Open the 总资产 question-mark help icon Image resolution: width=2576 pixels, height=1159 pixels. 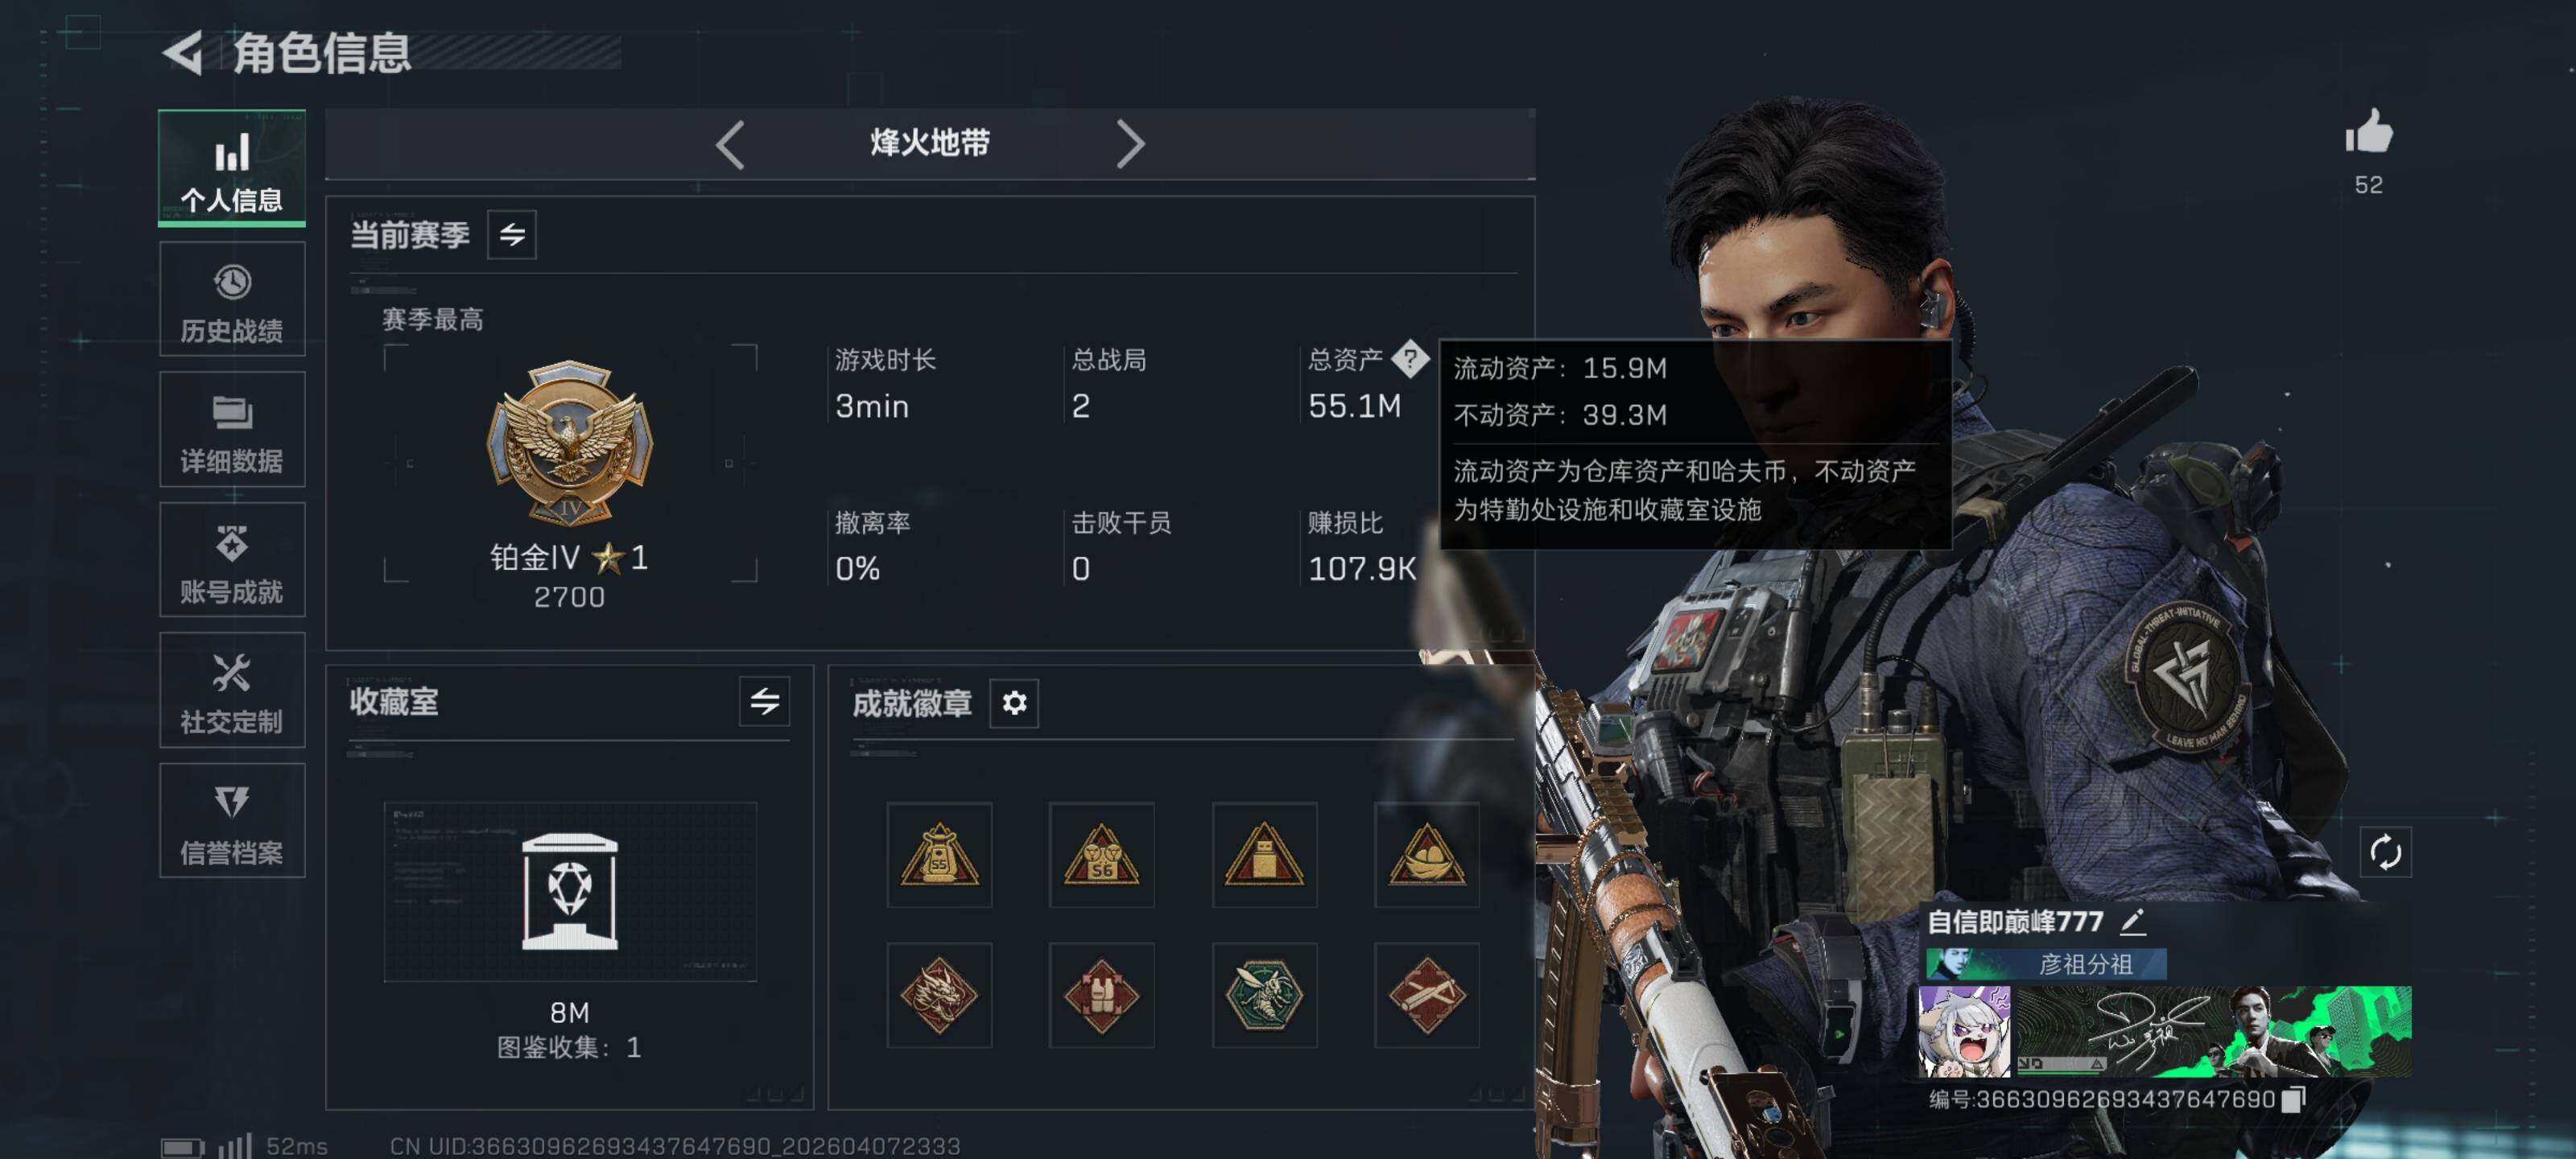[1410, 358]
